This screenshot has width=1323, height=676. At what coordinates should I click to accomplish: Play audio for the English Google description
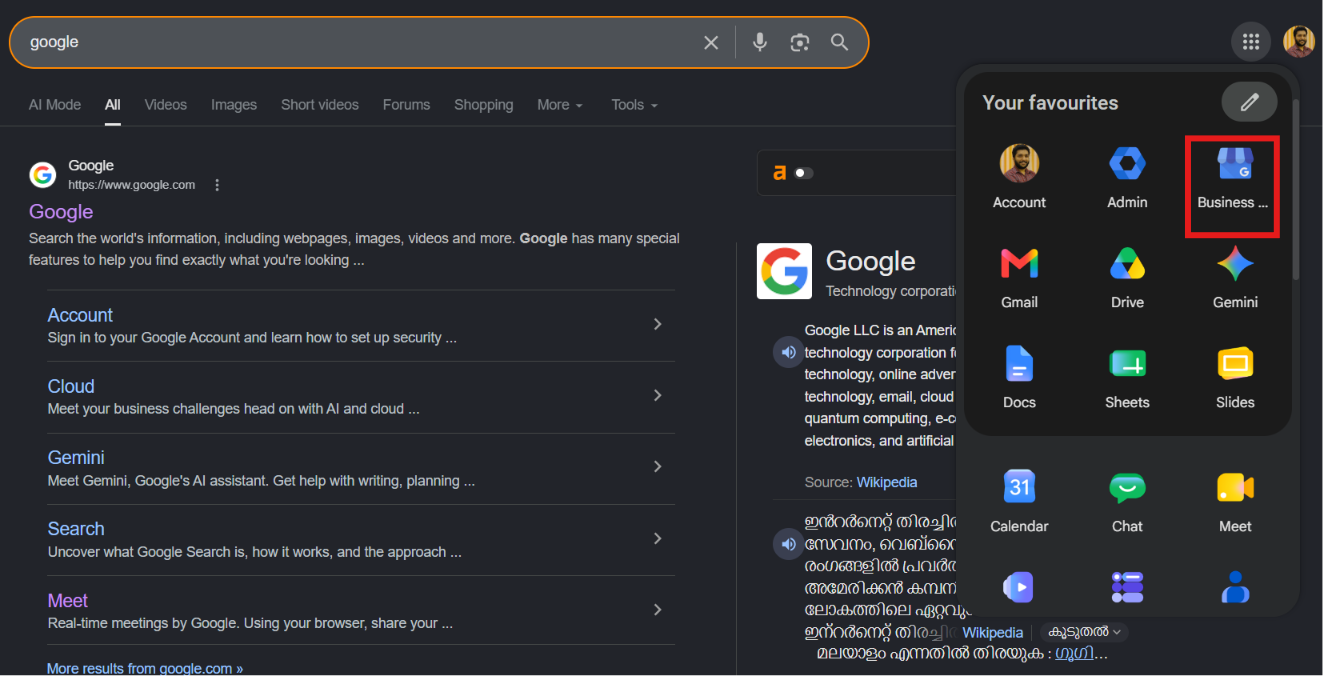coord(788,352)
